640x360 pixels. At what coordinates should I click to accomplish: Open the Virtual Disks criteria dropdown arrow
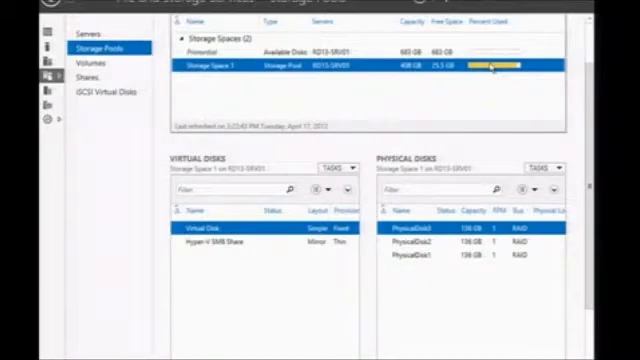click(328, 189)
